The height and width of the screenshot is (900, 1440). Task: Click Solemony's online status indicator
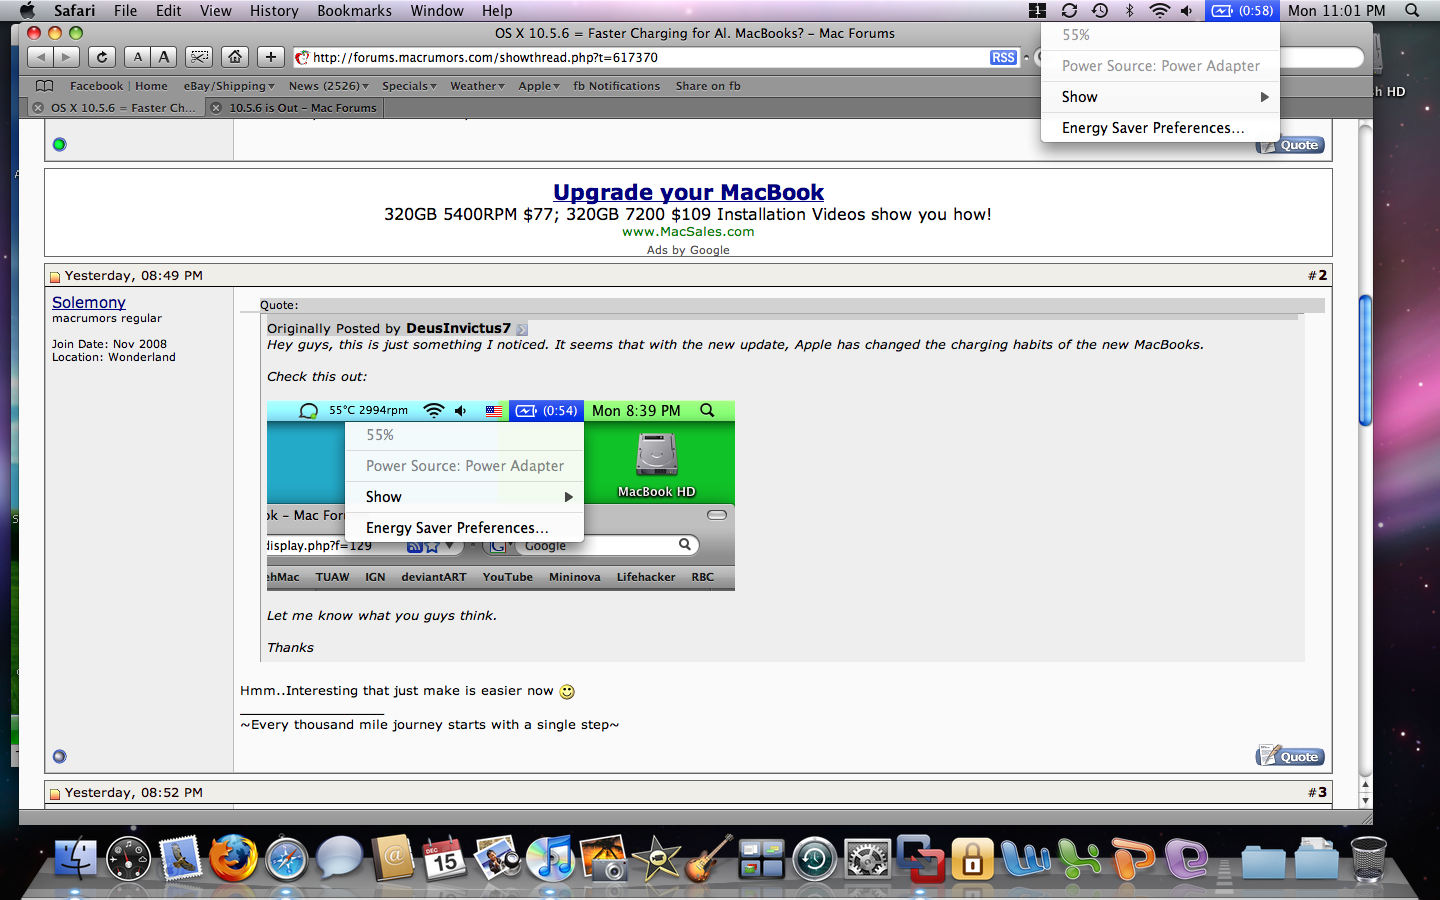pyautogui.click(x=59, y=757)
